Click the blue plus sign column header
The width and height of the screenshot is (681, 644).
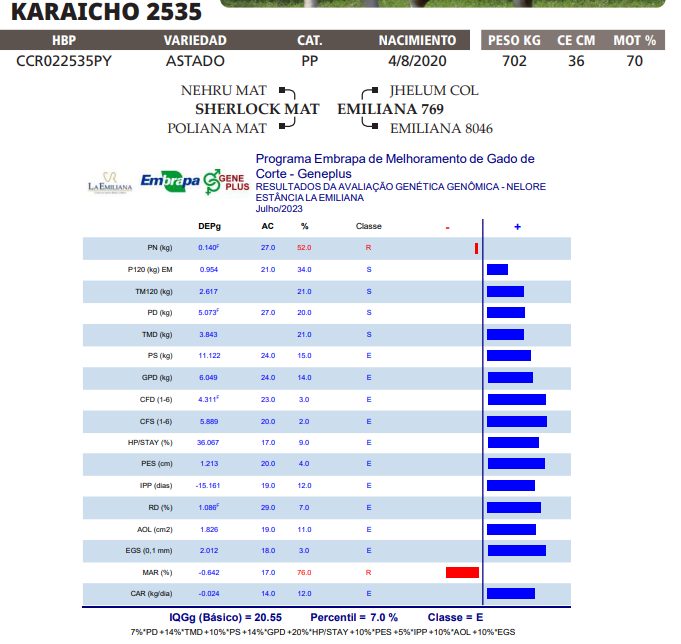(x=517, y=227)
